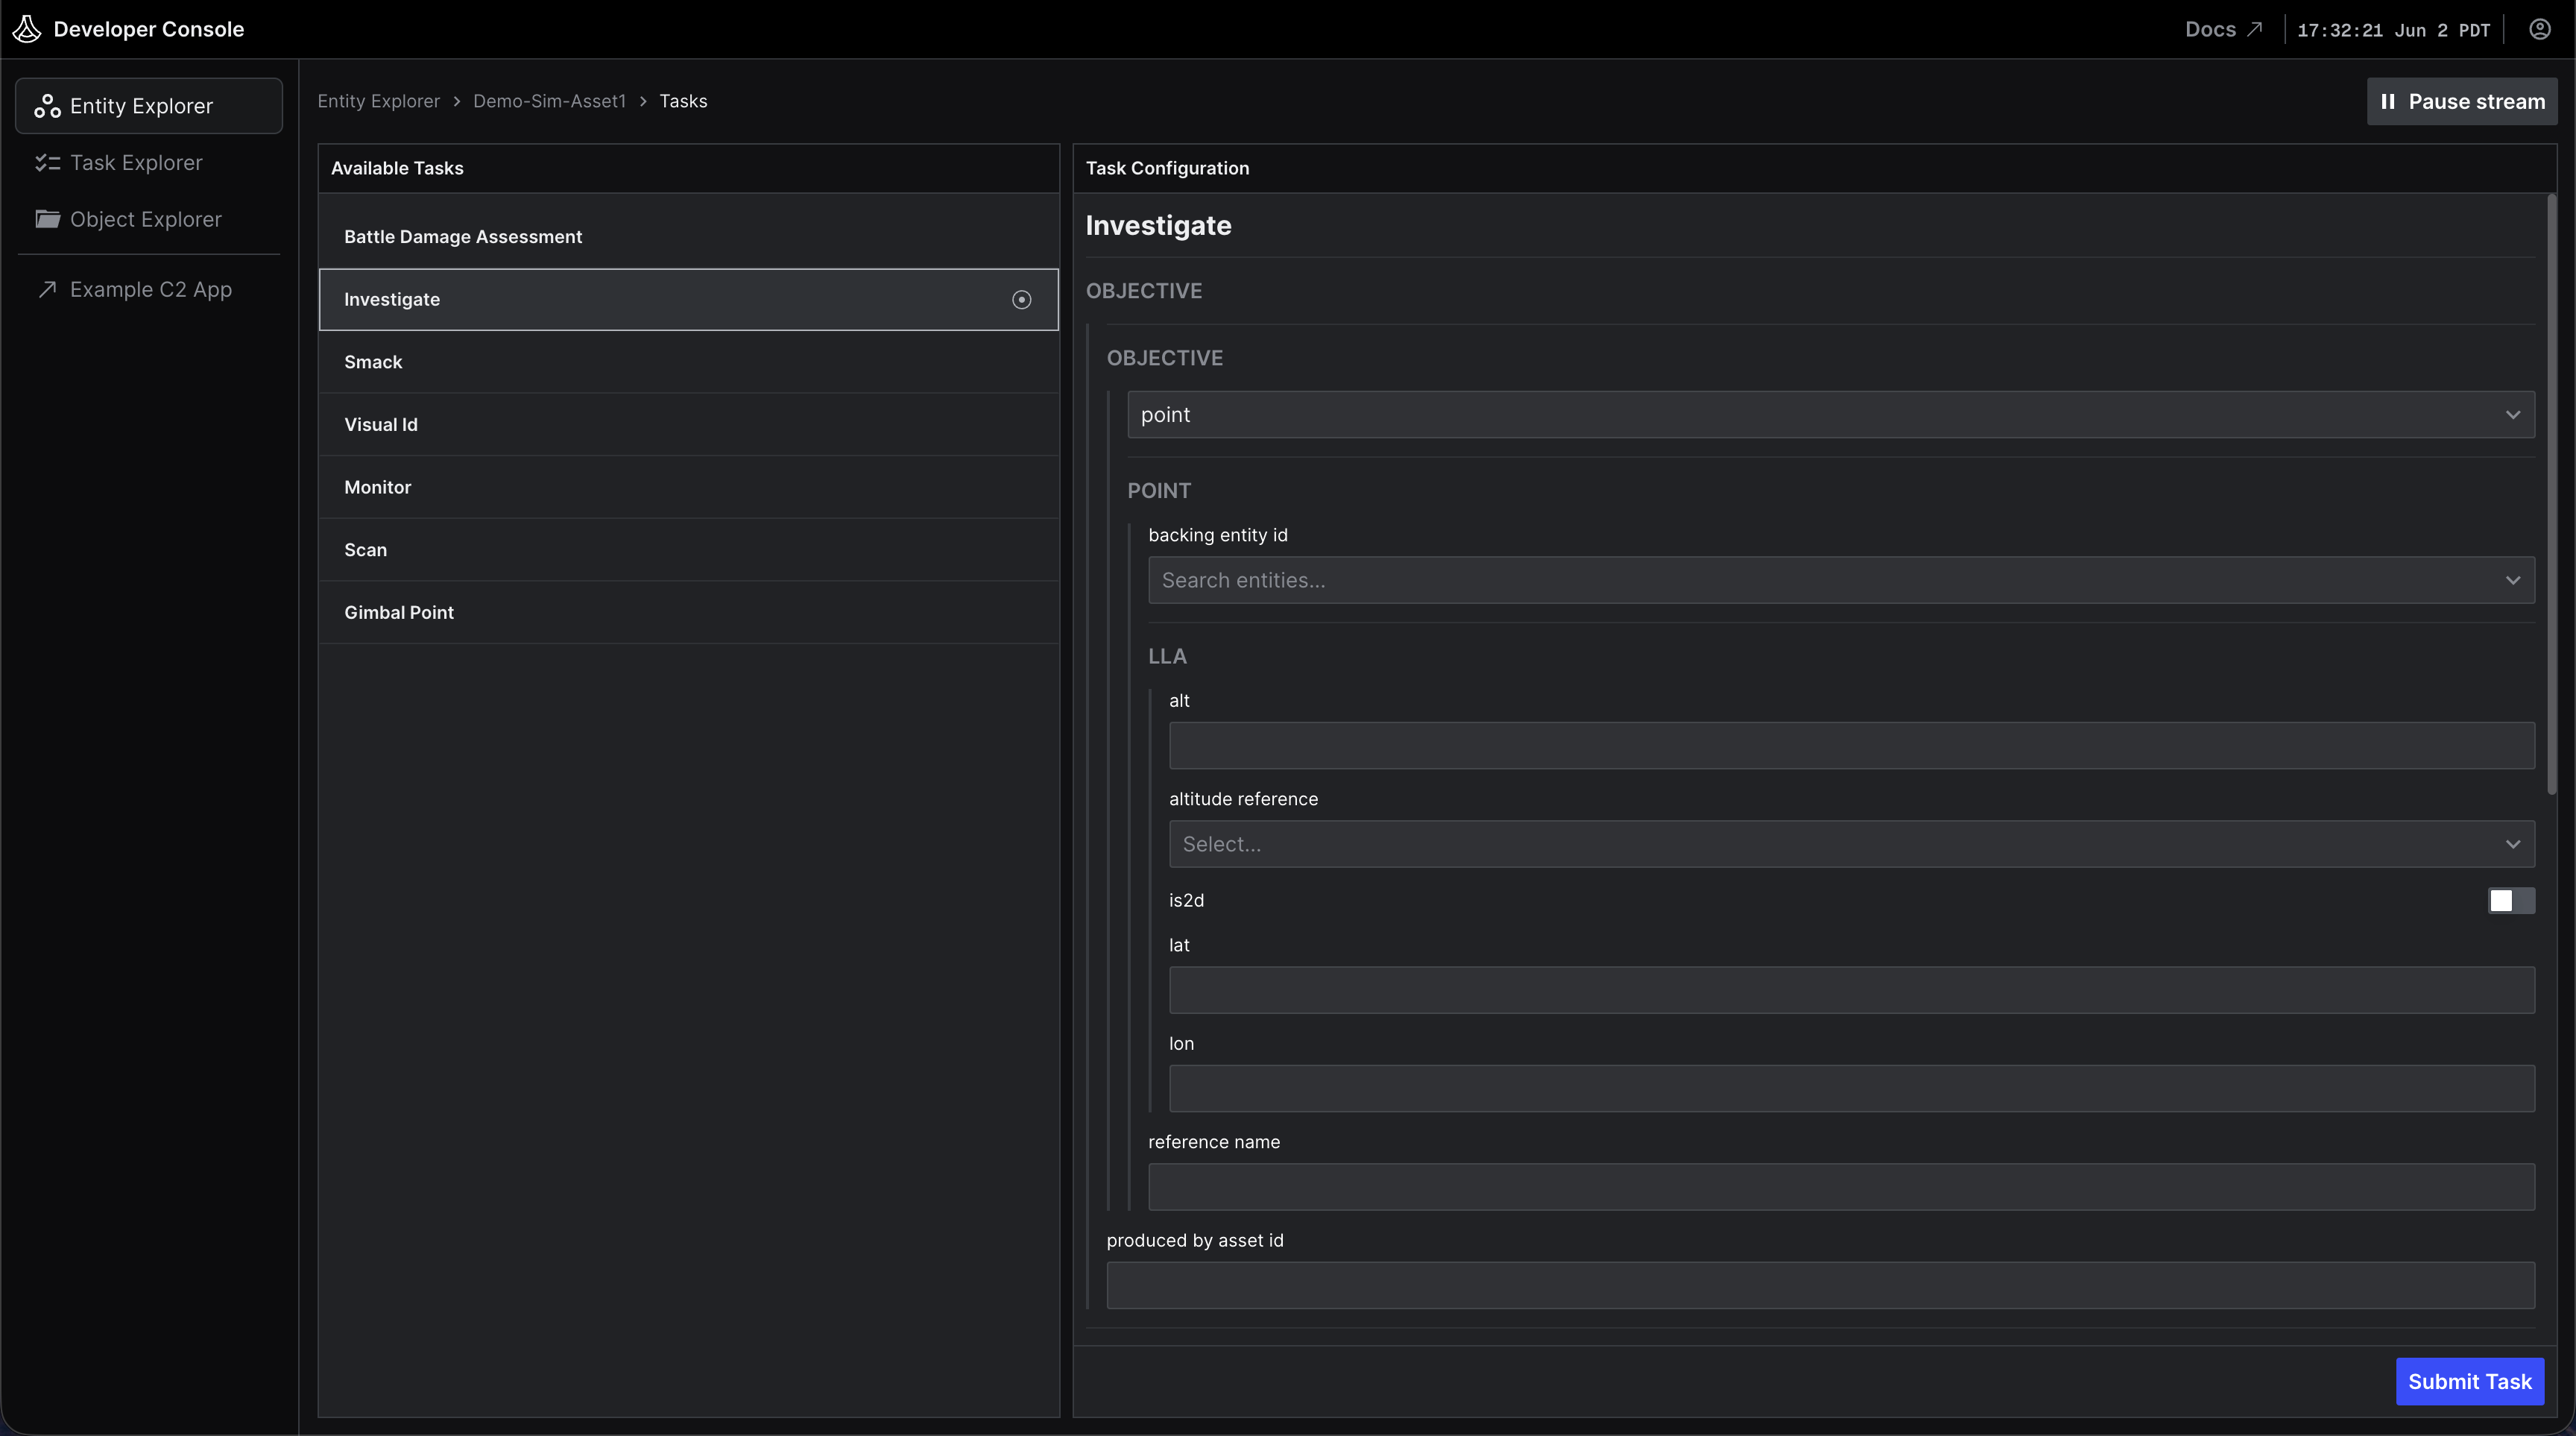This screenshot has height=1436, width=2576.
Task: Click the clock reading 17:32:21 Jun 2 PDT
Action: pos(2393,30)
